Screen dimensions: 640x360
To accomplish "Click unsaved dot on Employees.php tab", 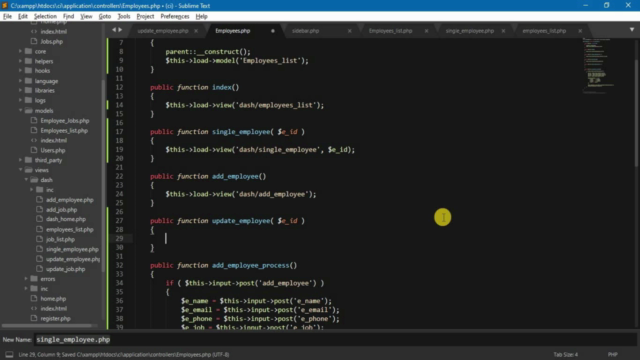I will click(x=273, y=31).
